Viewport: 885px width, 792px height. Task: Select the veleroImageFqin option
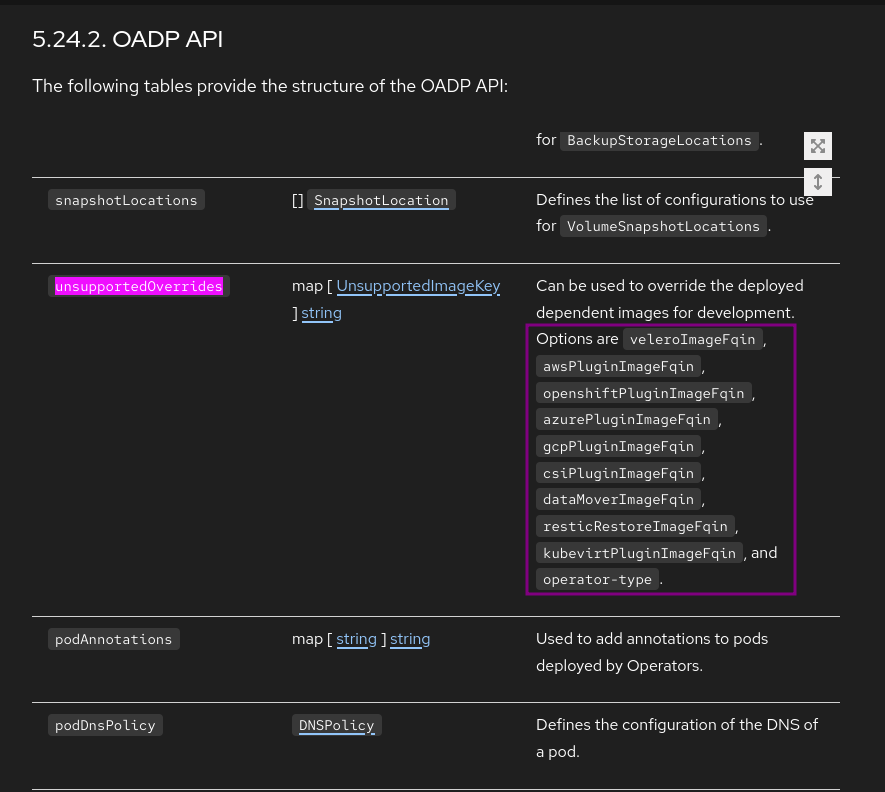click(x=692, y=340)
